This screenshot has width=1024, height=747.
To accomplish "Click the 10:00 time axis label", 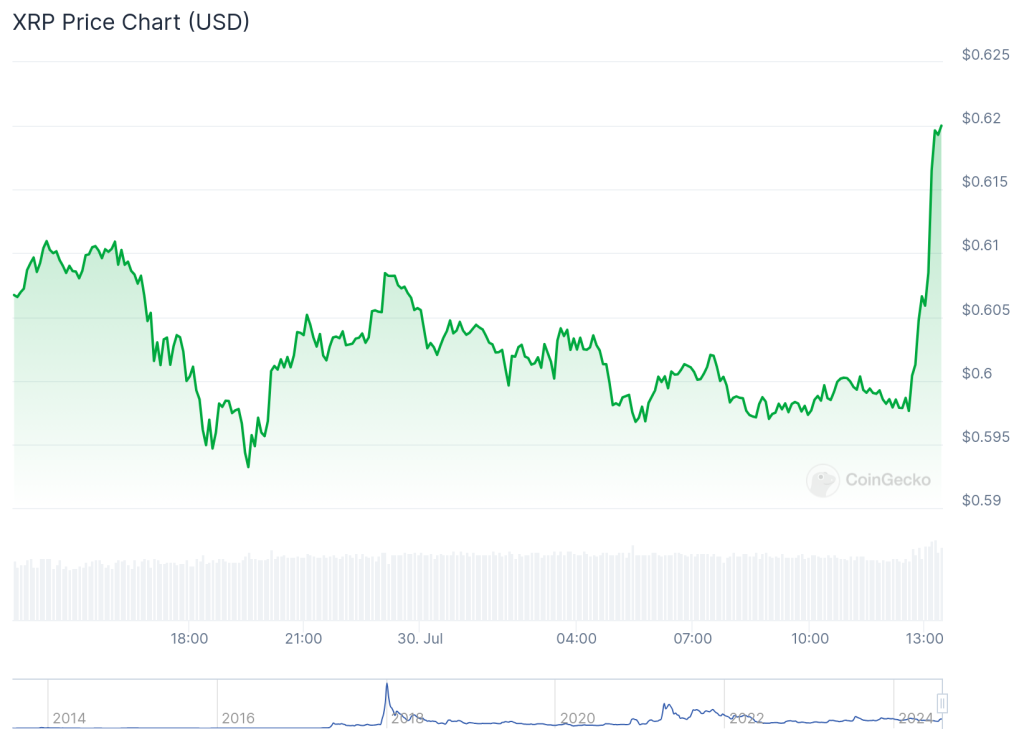I will click(x=809, y=638).
